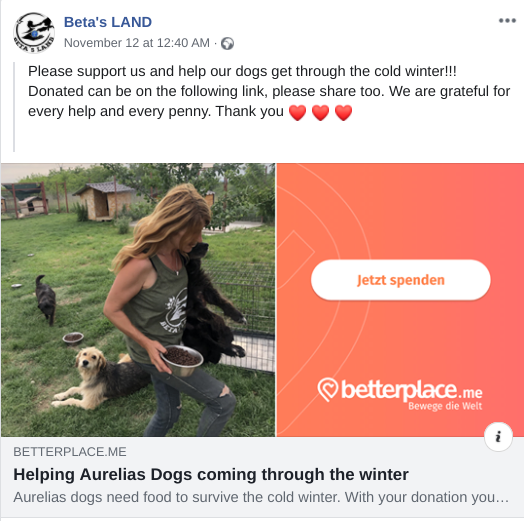Image resolution: width=524 pixels, height=521 pixels.
Task: Click the link info "i" icon
Action: point(498,437)
